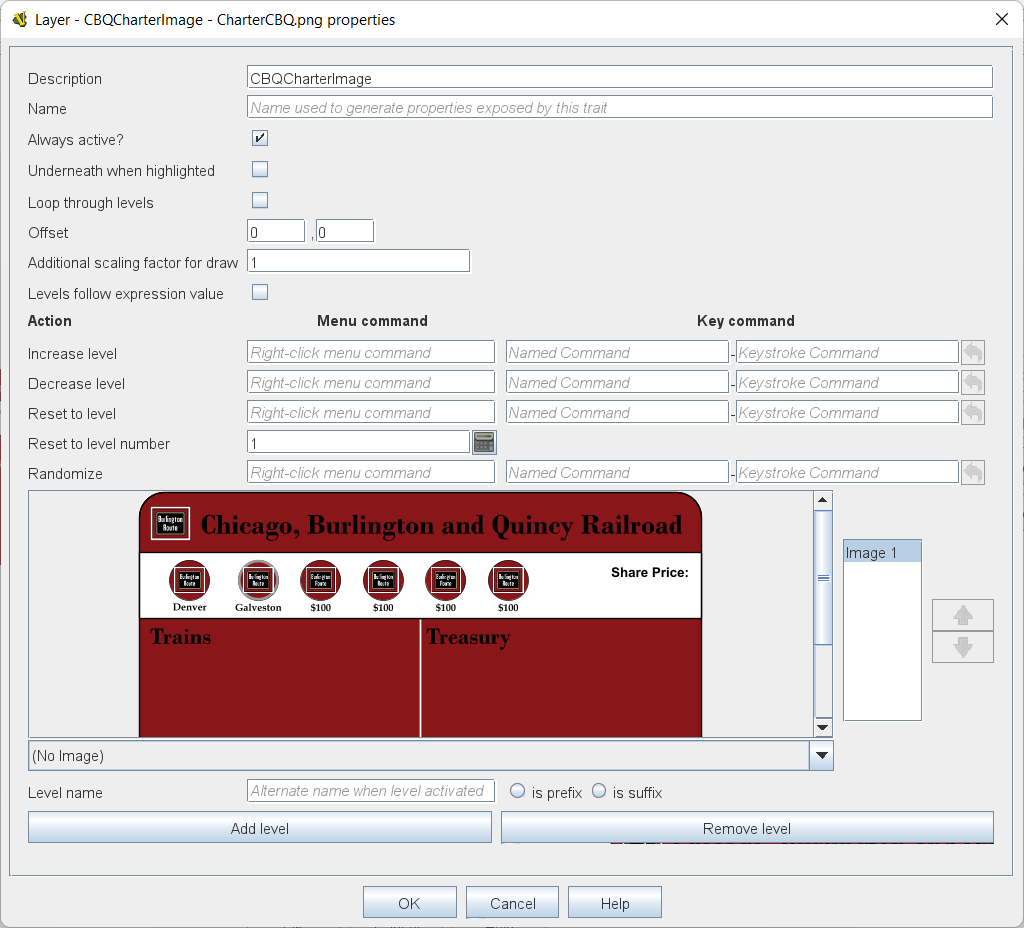Click the Description field containing CBQCharterImage
The image size is (1024, 928).
(620, 78)
